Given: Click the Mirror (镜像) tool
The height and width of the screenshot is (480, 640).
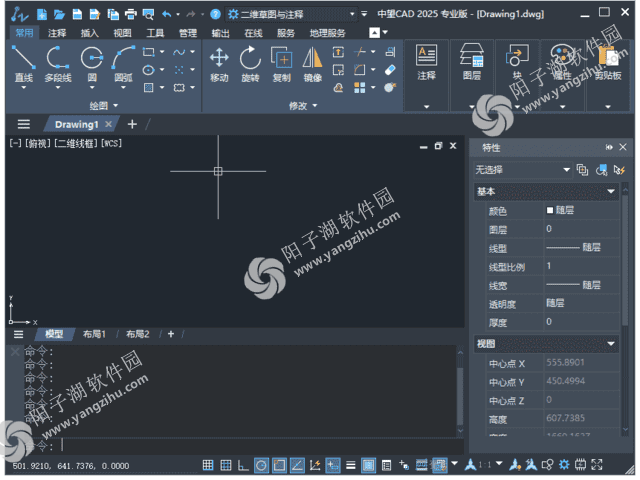Looking at the screenshot, I should tap(312, 64).
